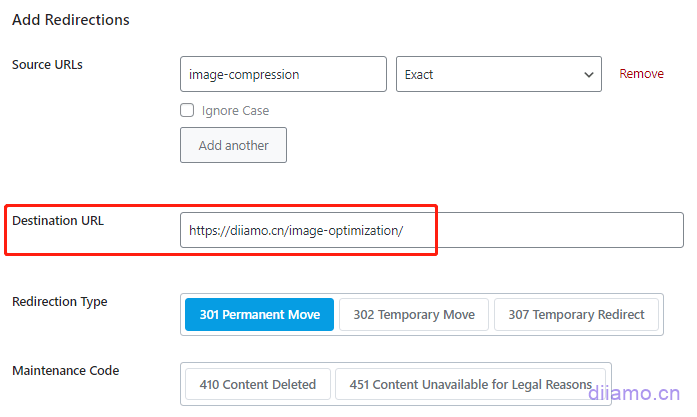Click the diiamo.cn watermark text
Viewport: 697px width, 417px height.
point(635,394)
